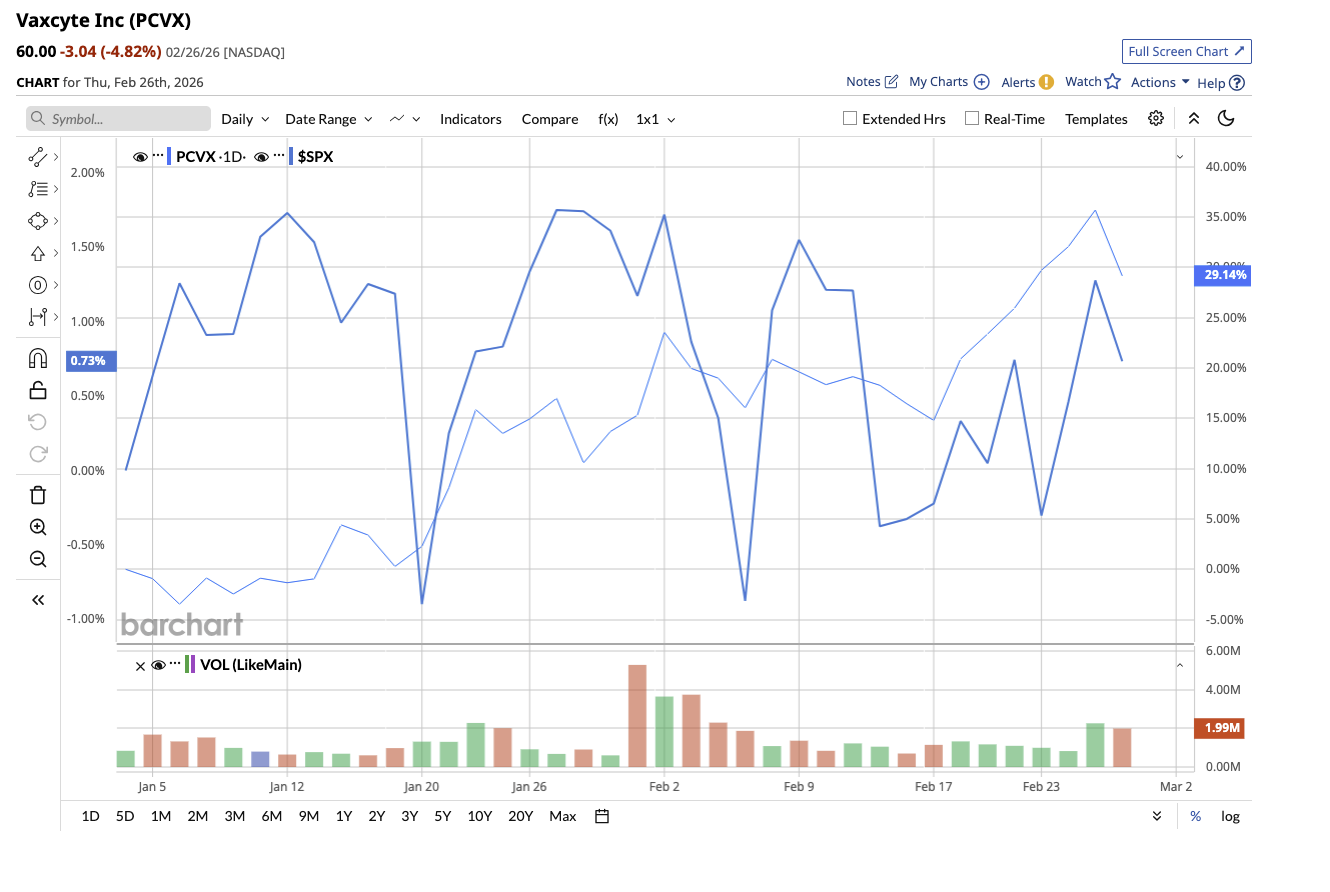The width and height of the screenshot is (1330, 892).
Task: Open the Date Range dropdown
Action: point(329,119)
